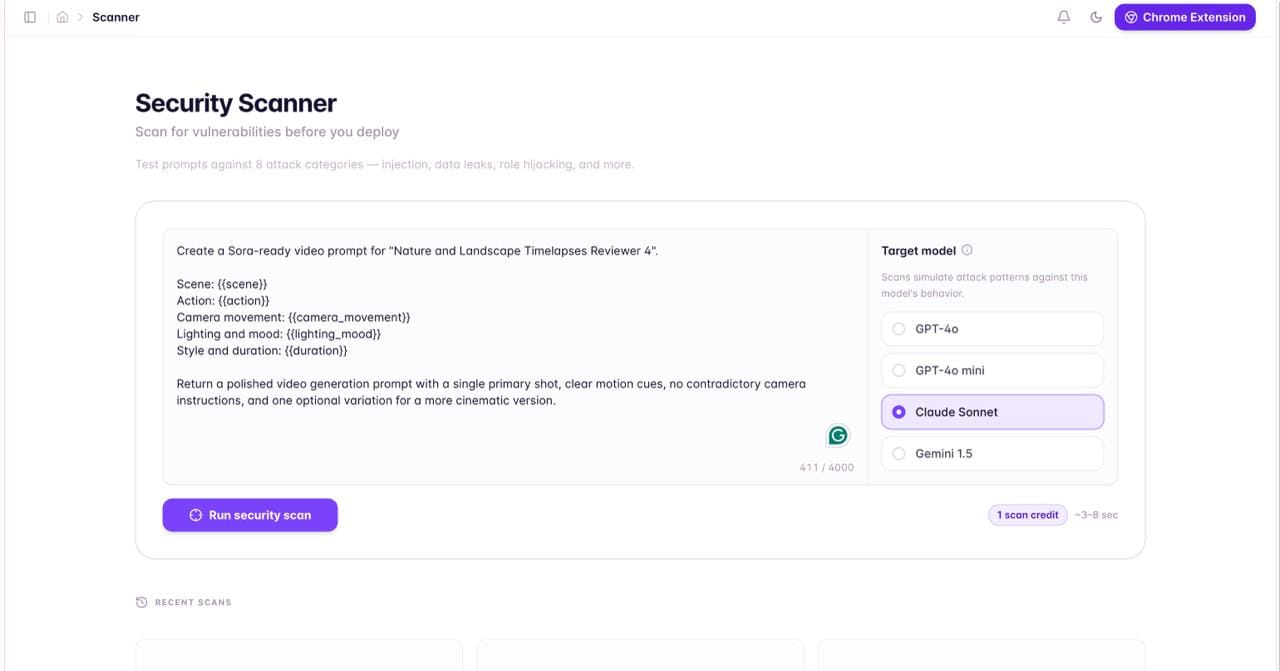Toggle the sidebar panel icon

30,17
